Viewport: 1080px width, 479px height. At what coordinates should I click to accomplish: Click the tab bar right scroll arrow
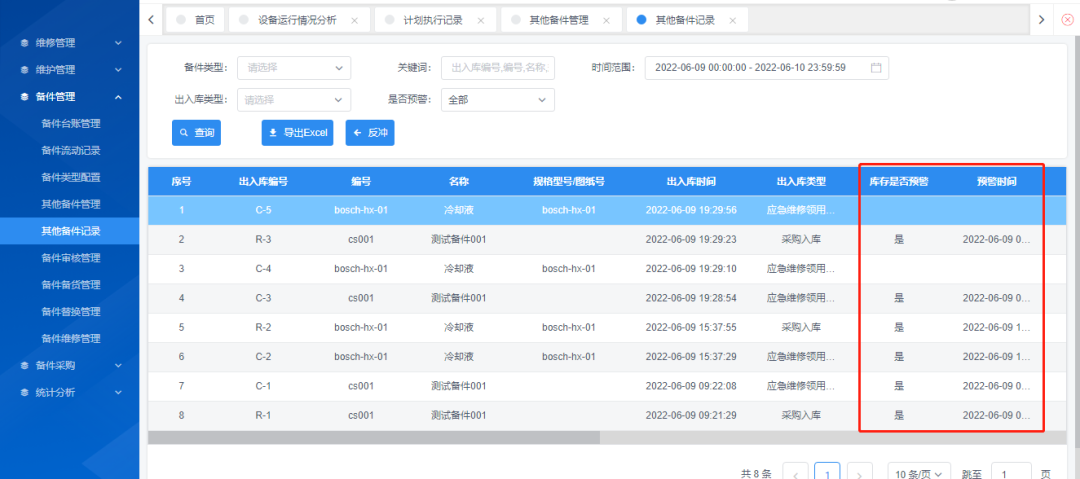tap(1041, 20)
